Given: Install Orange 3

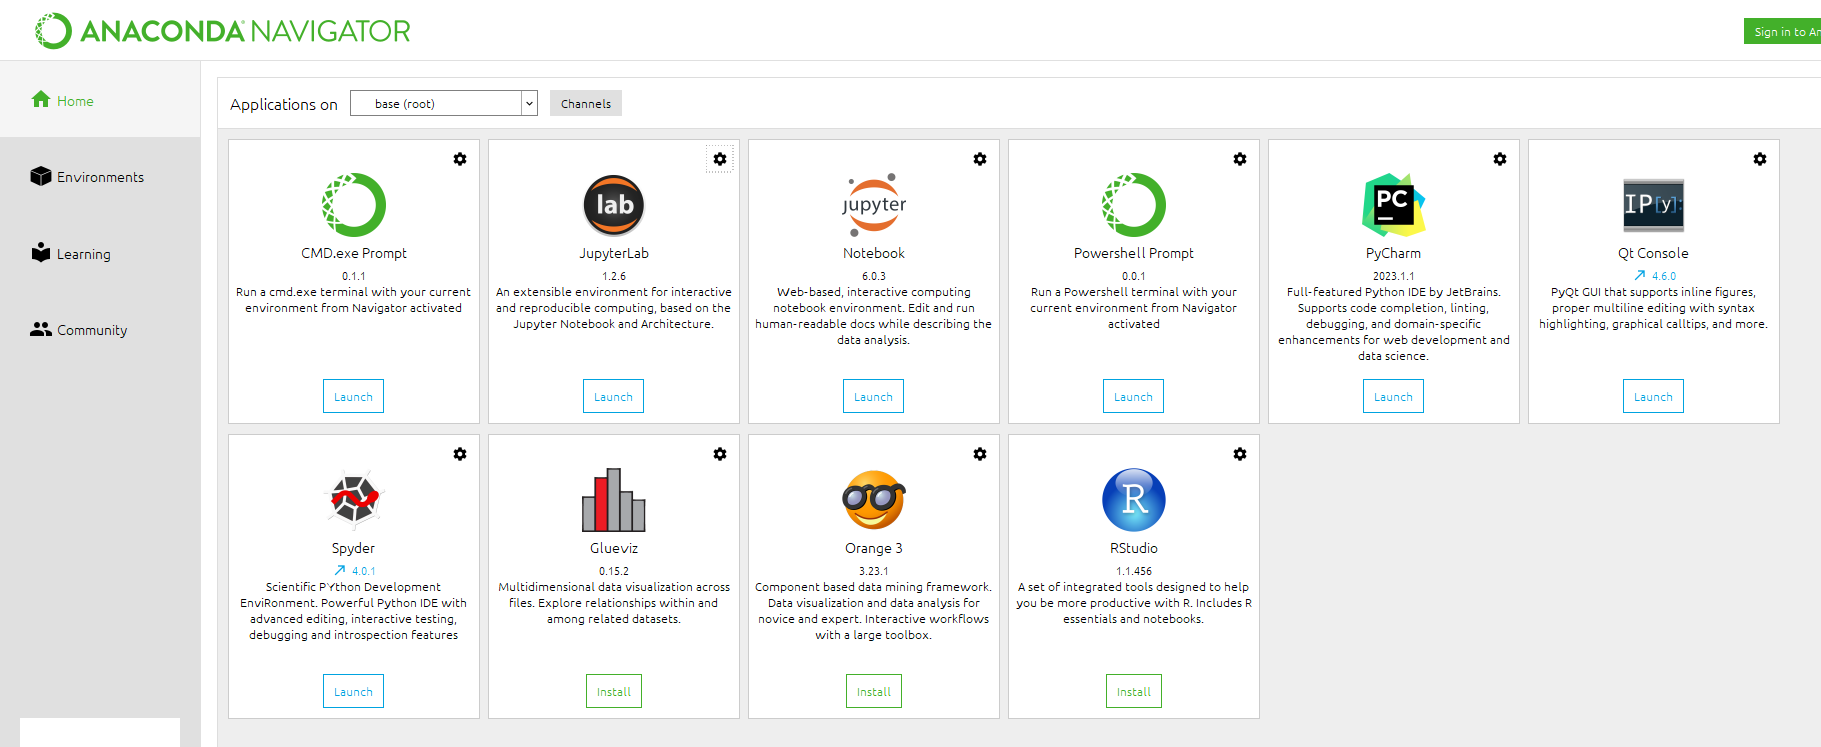Looking at the screenshot, I should [x=874, y=691].
